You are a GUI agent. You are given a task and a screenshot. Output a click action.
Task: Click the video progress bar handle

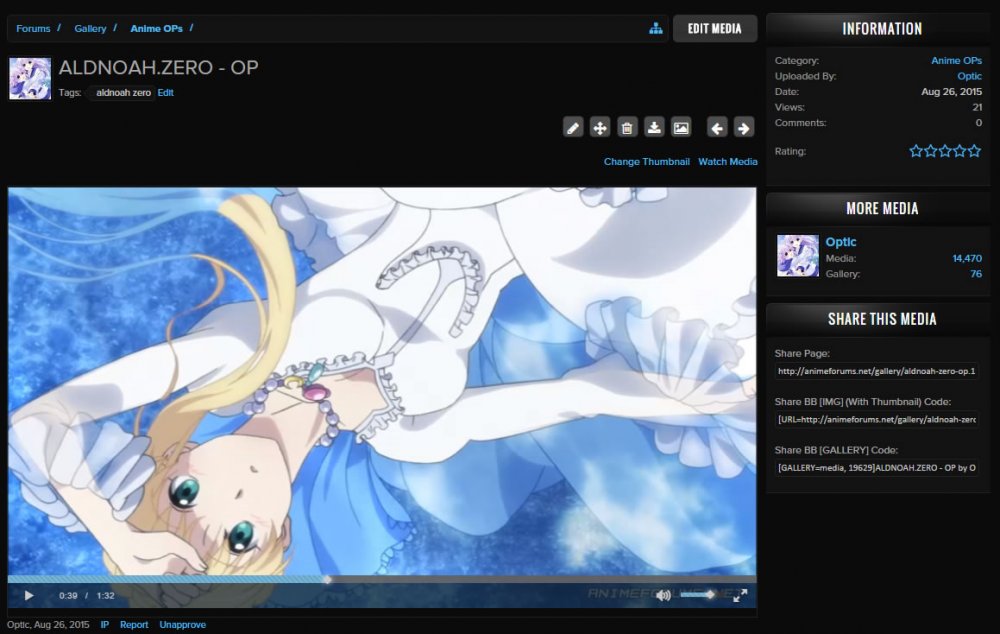click(327, 579)
